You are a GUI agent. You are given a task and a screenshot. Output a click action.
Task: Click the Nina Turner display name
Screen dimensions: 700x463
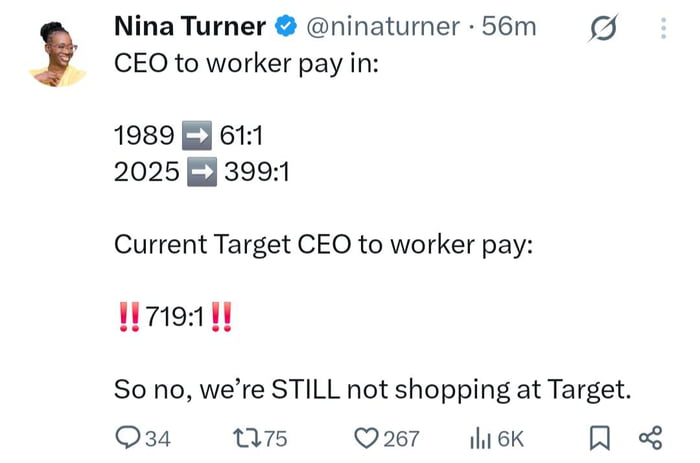point(188,27)
